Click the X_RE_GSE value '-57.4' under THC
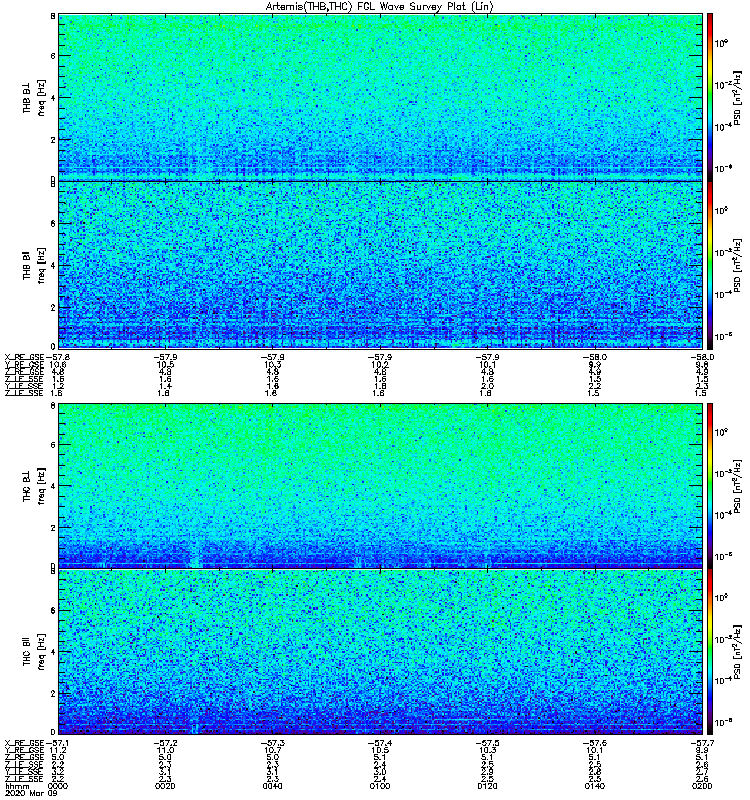Image resolution: width=750 pixels, height=800 pixels. [x=380, y=743]
